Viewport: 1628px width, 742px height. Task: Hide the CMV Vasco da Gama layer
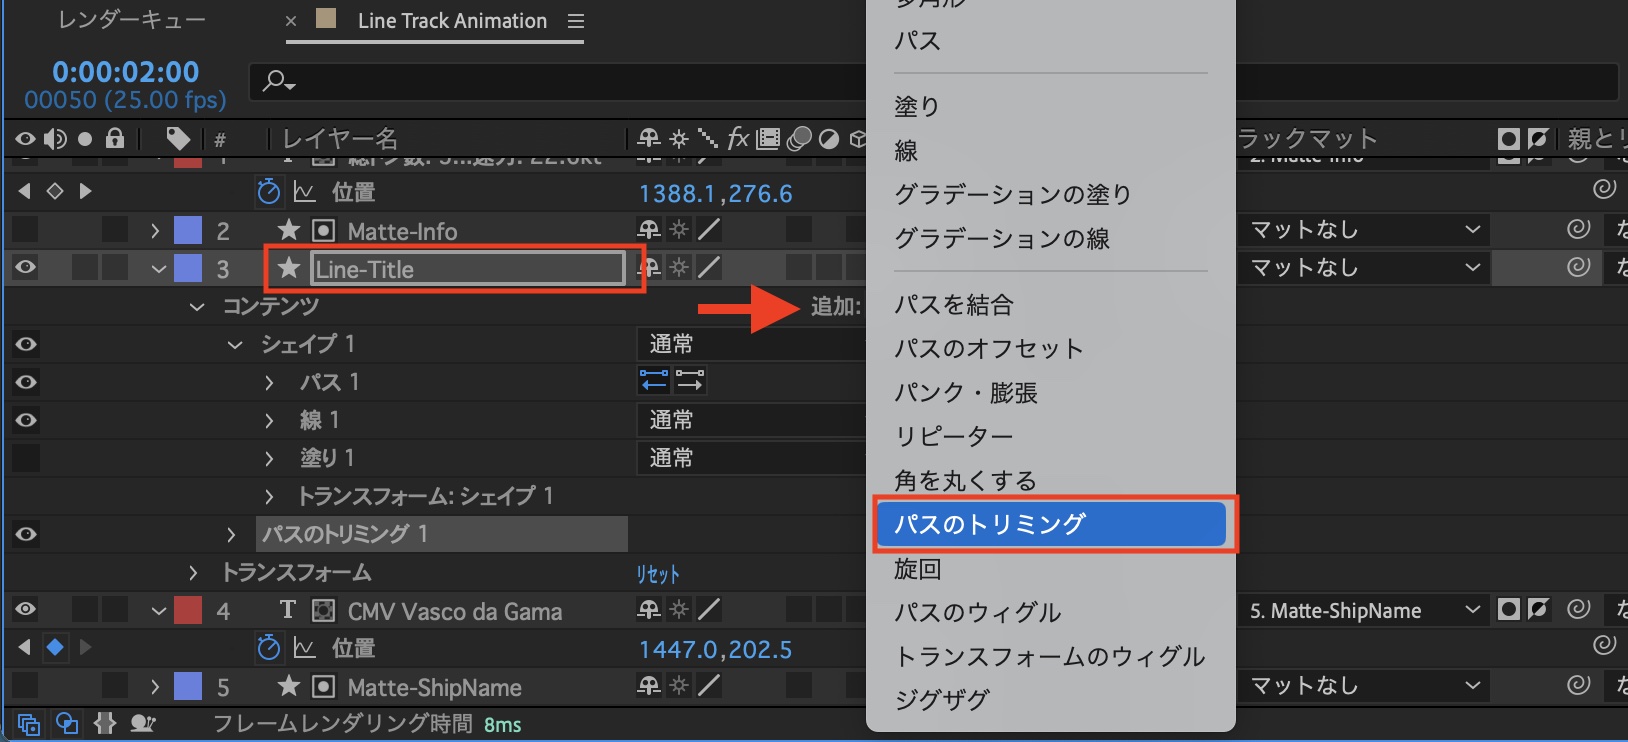26,610
